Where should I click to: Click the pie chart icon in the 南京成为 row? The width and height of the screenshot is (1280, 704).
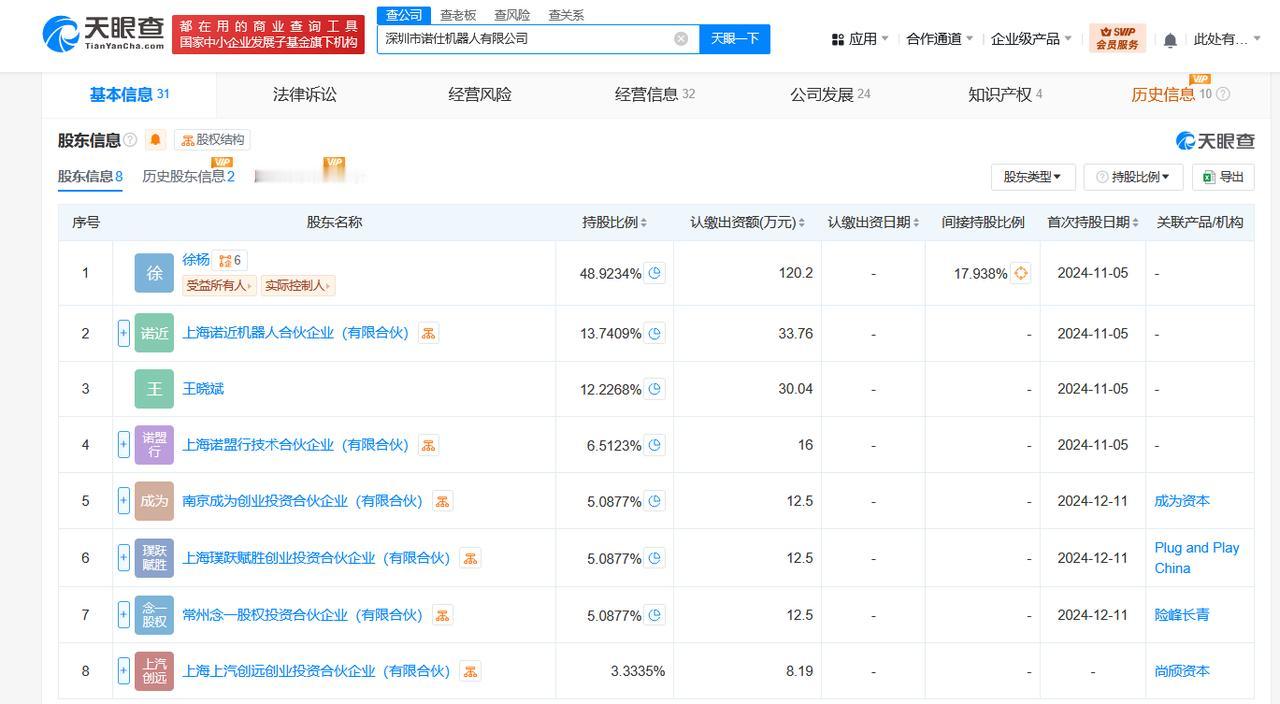click(x=655, y=501)
